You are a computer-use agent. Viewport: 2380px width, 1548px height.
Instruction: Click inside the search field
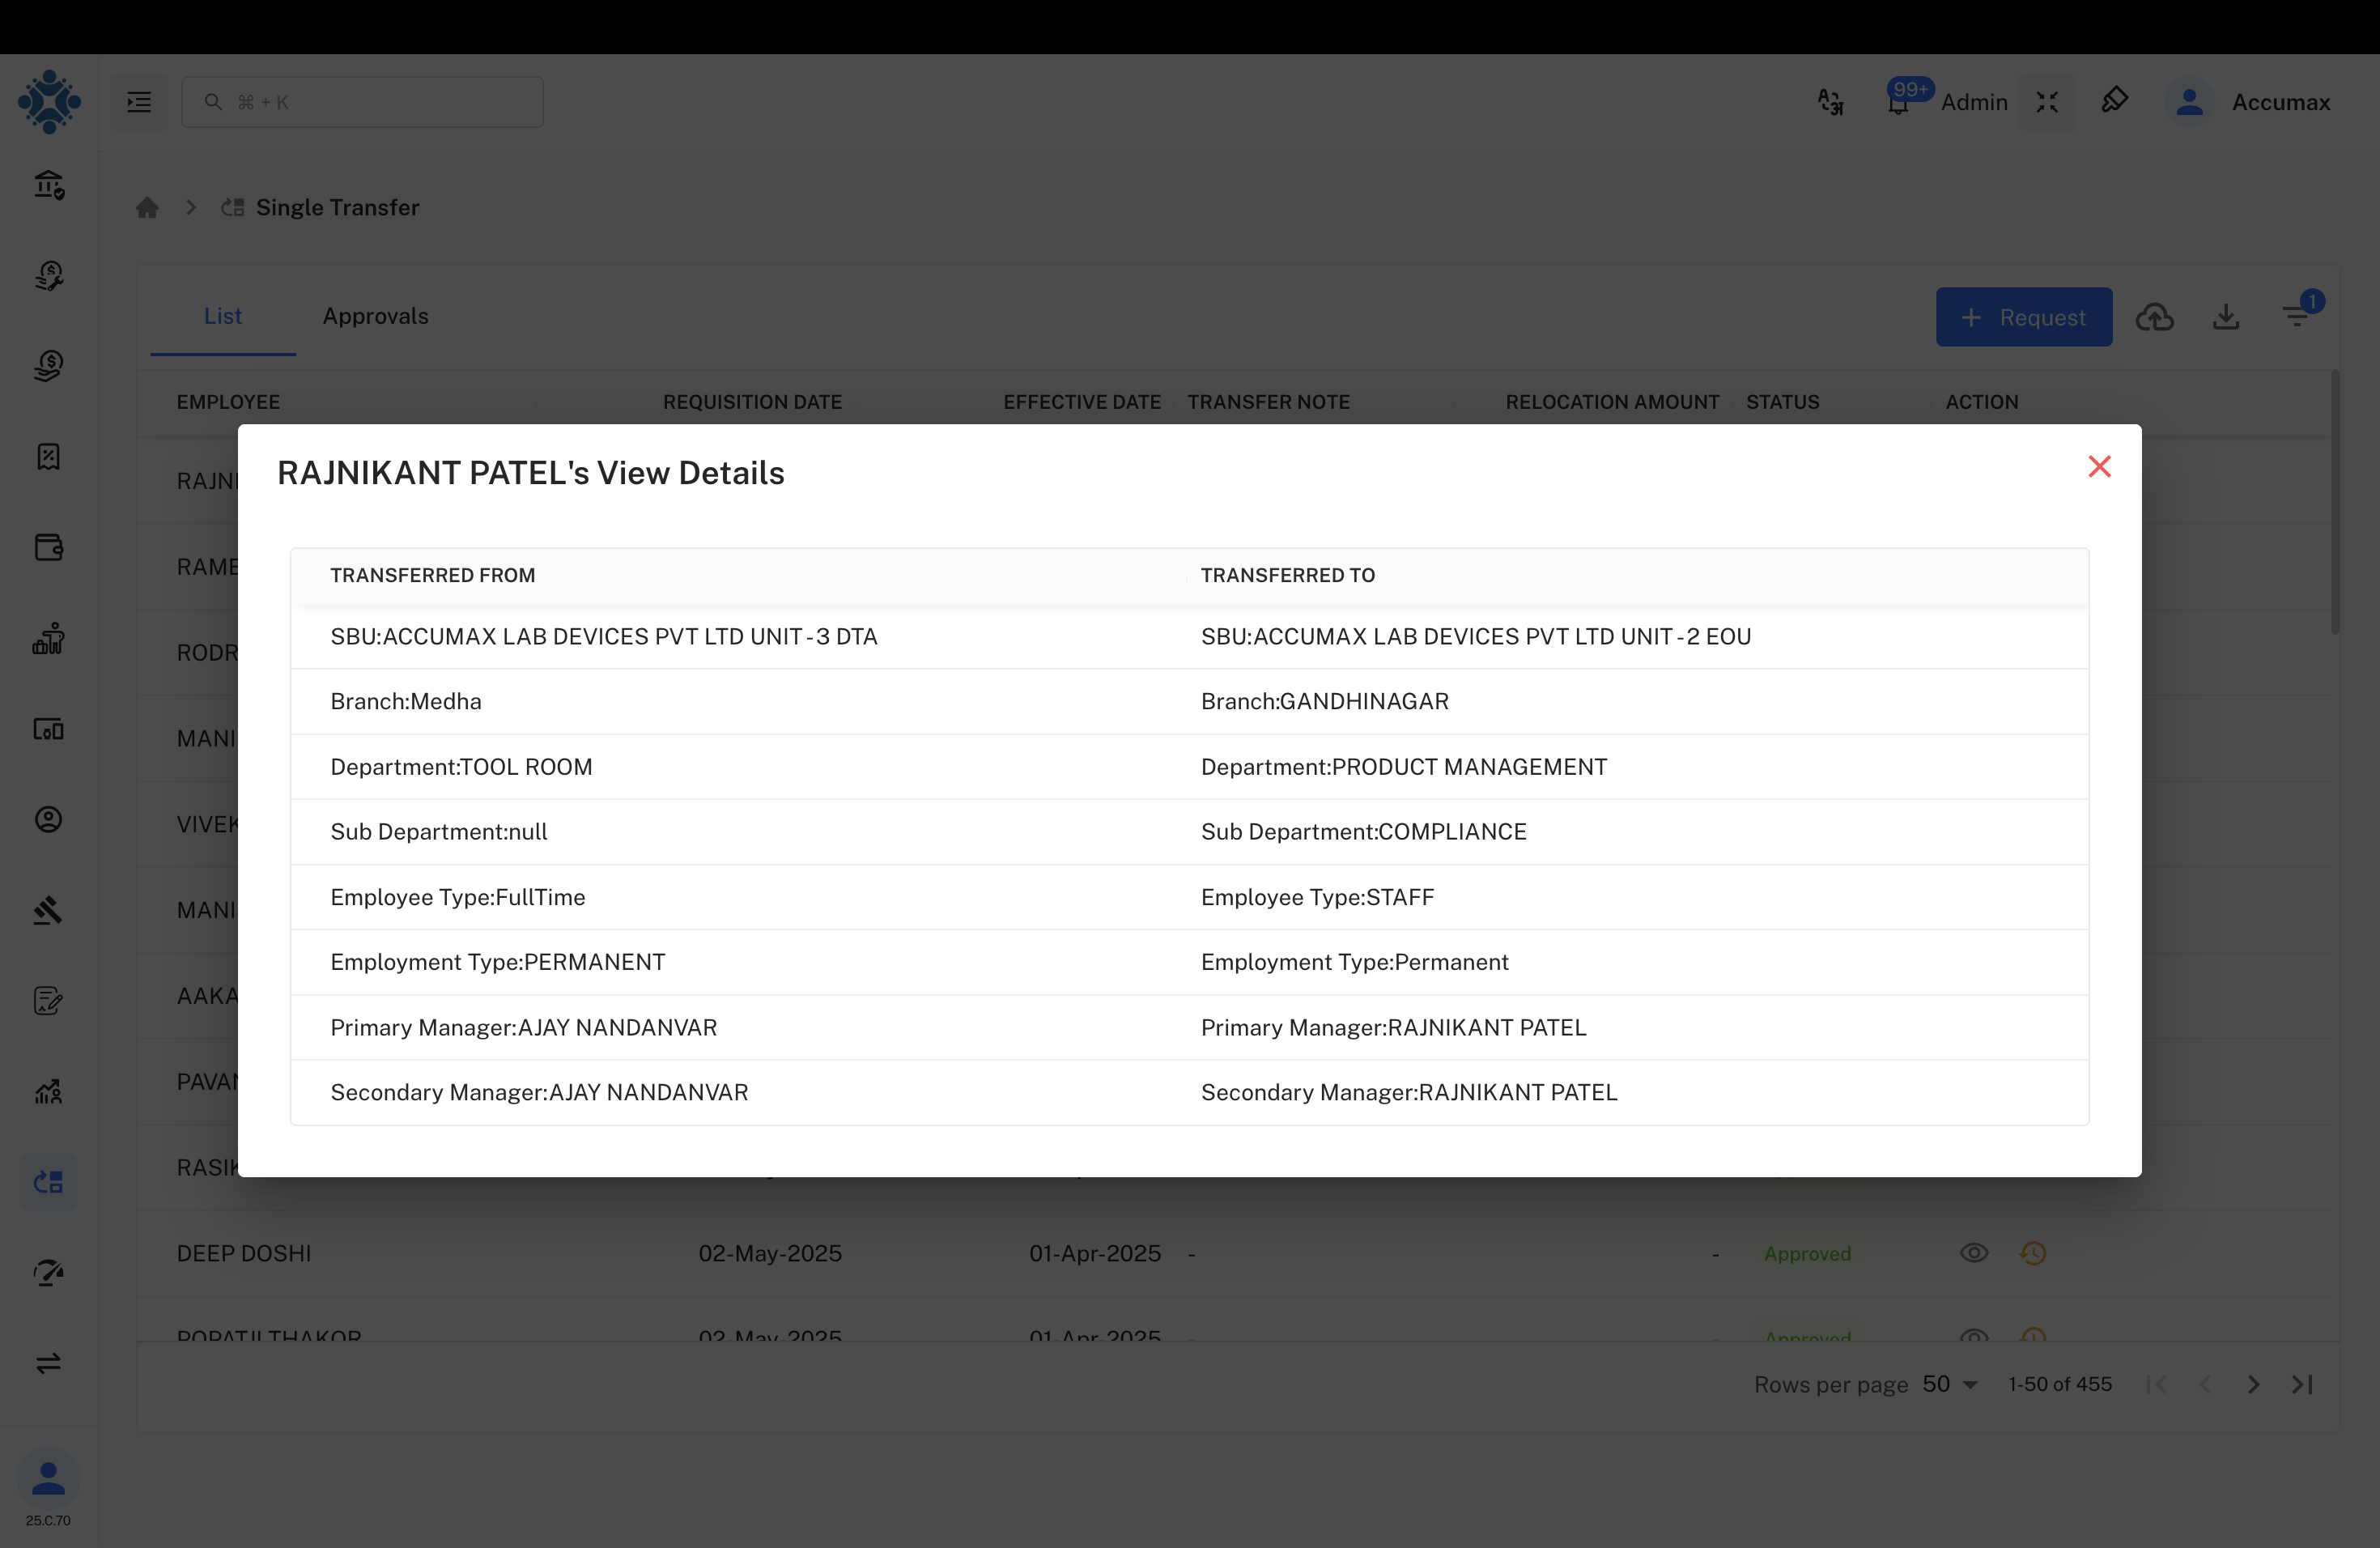(x=362, y=101)
